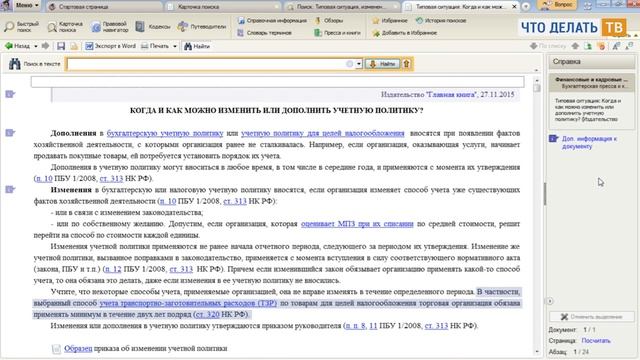Open Справочная информация

click(x=272, y=20)
